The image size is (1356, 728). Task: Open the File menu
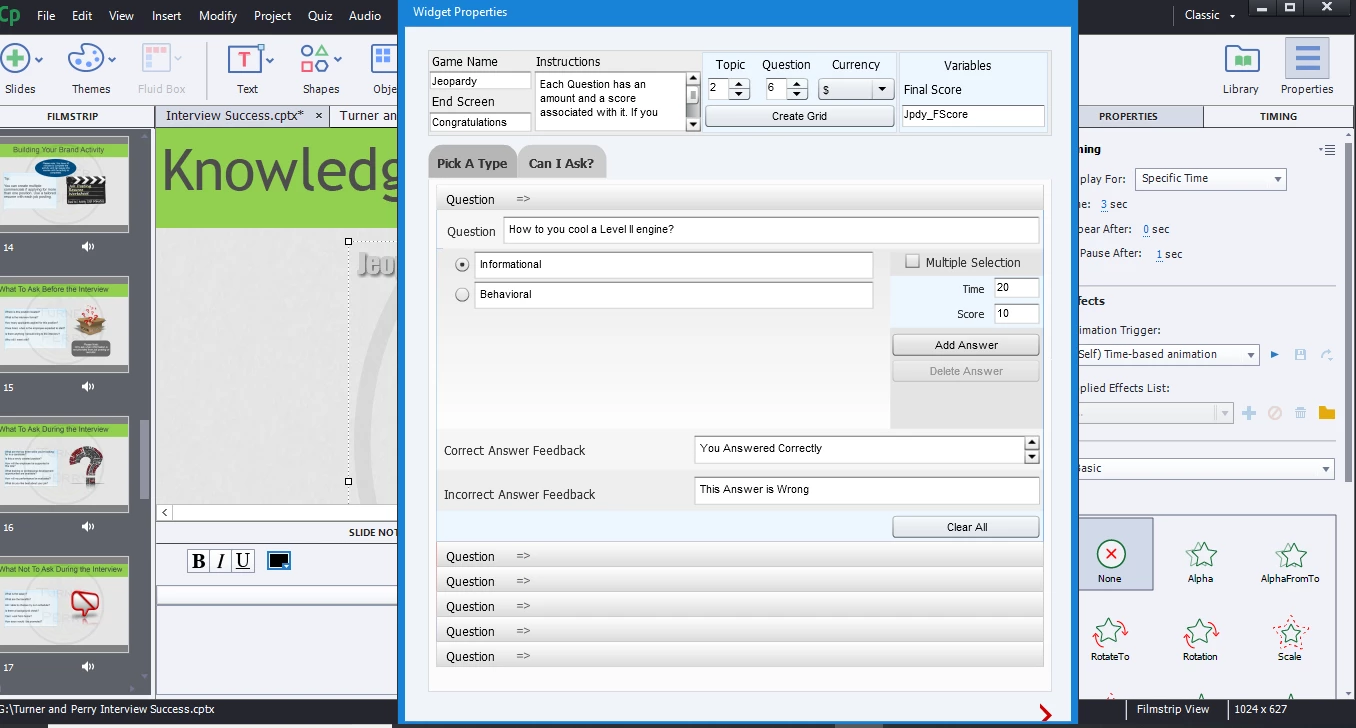tap(46, 15)
